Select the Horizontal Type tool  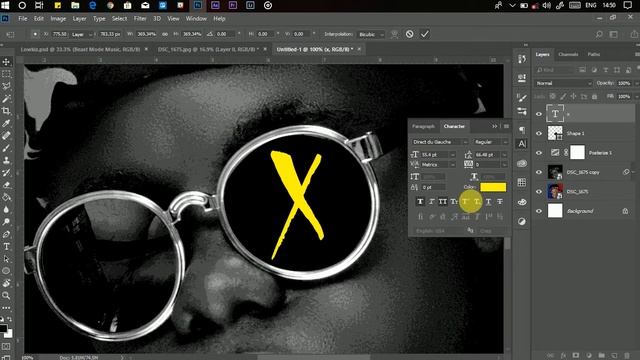coord(6,247)
